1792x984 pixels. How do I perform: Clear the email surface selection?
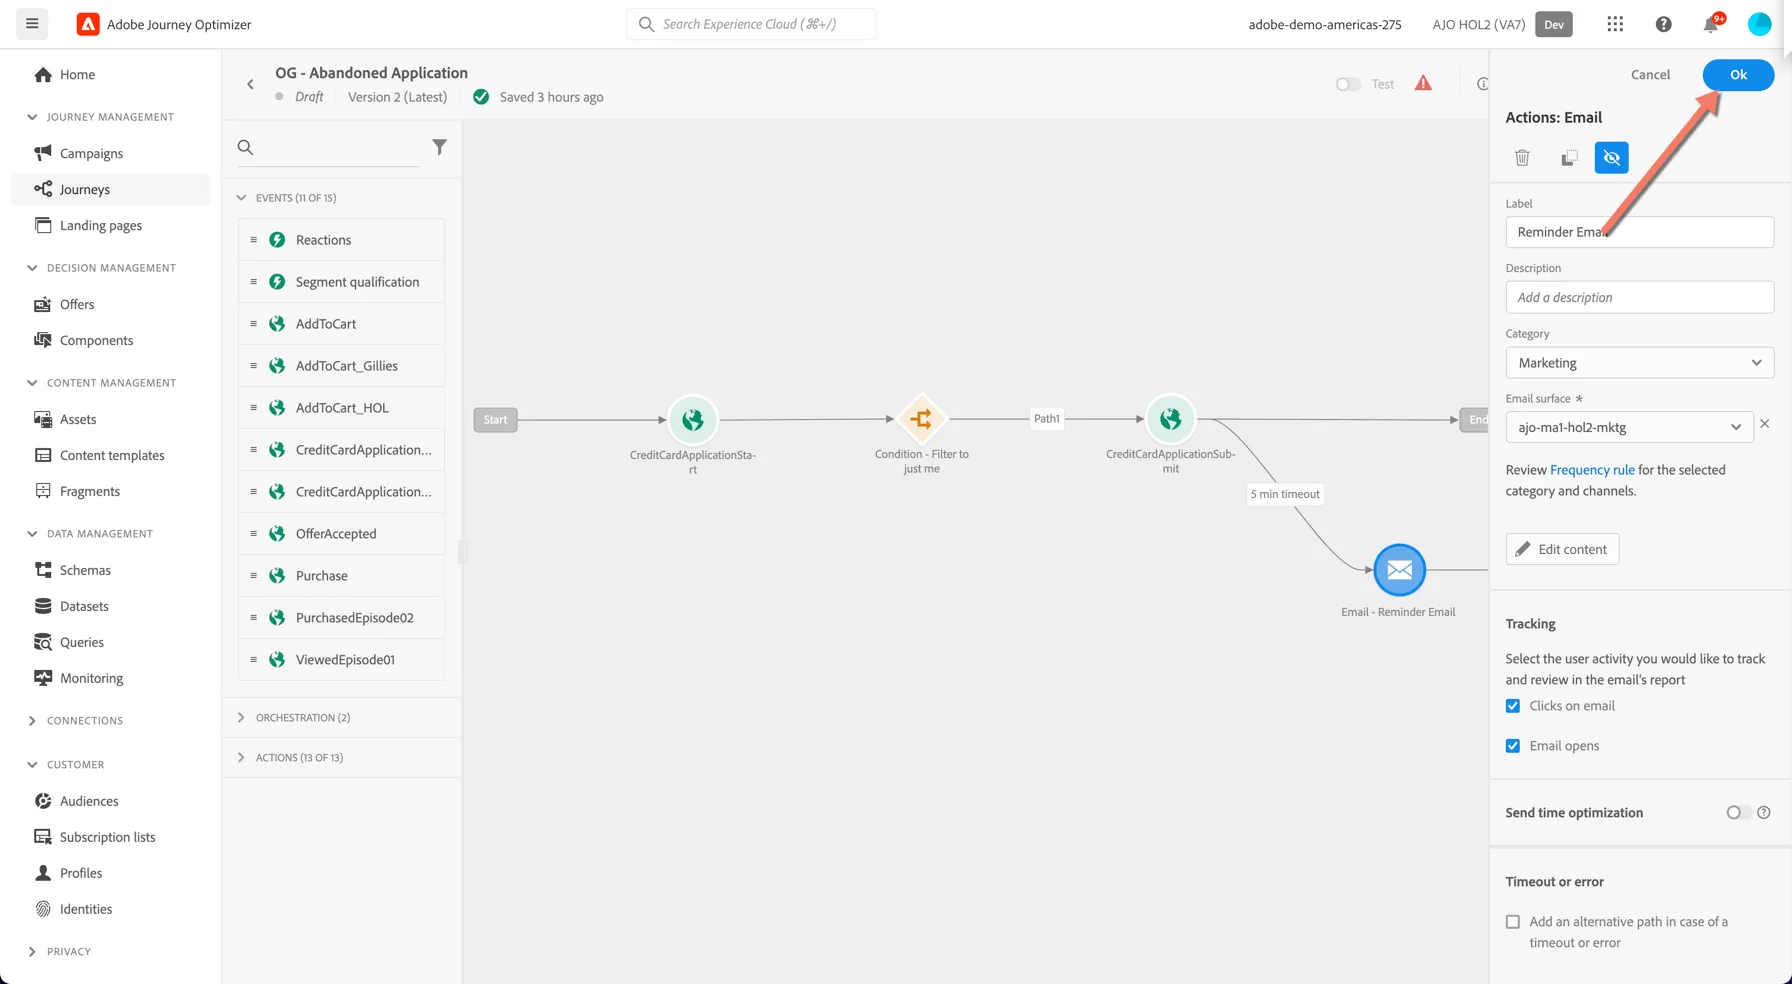(x=1765, y=424)
